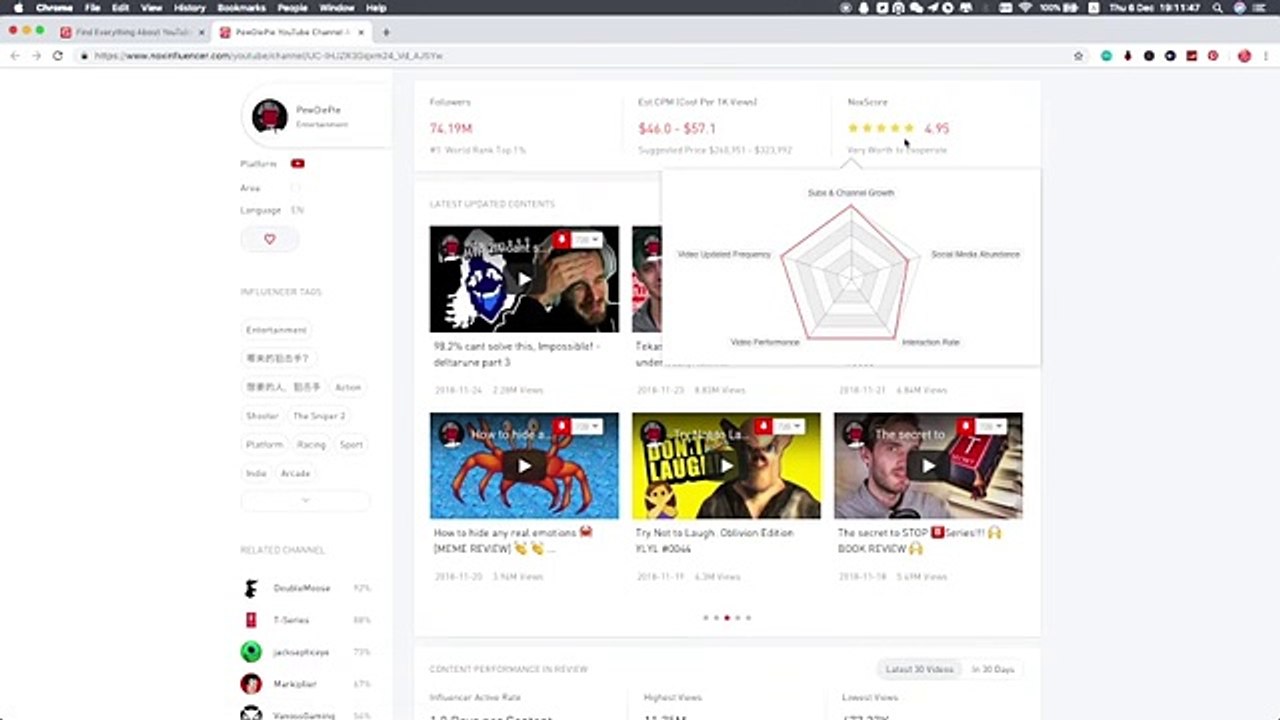Click the Indie influencer tag
Image resolution: width=1280 pixels, height=720 pixels.
[x=256, y=474]
